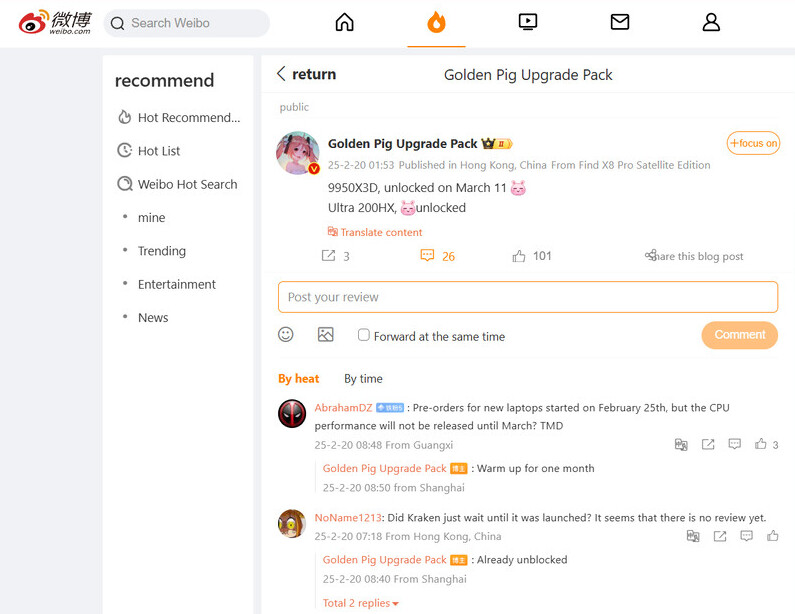This screenshot has width=795, height=614.
Task: Open Weibo Hot Search in sidebar
Action: pyautogui.click(x=177, y=184)
